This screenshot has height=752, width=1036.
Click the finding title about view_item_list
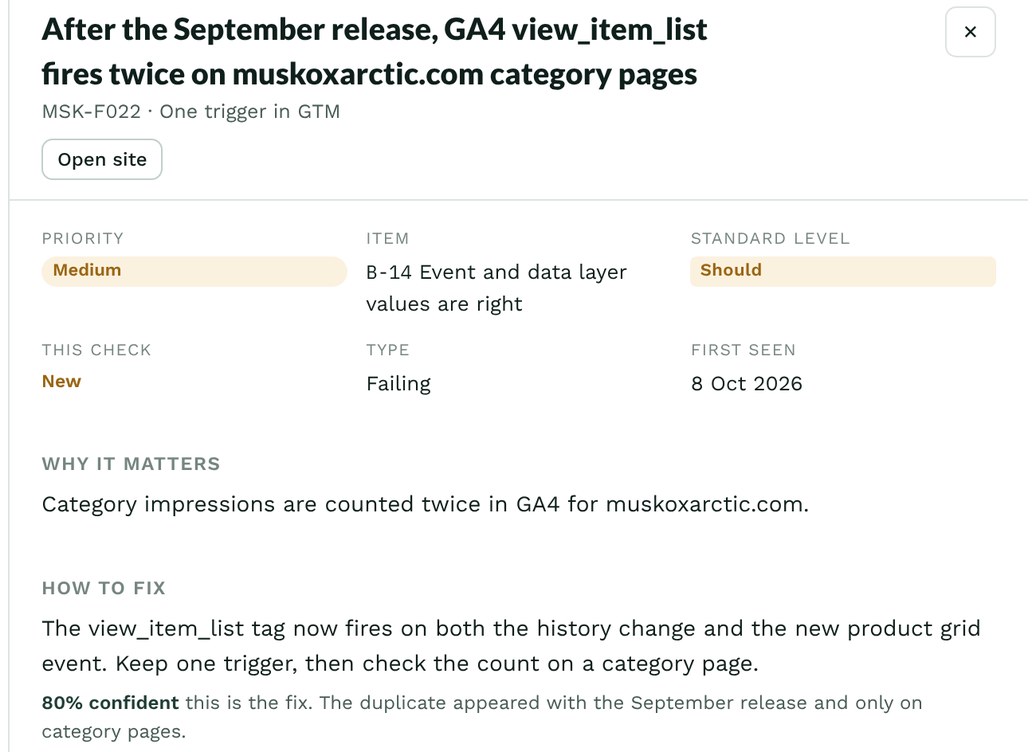coord(374,52)
